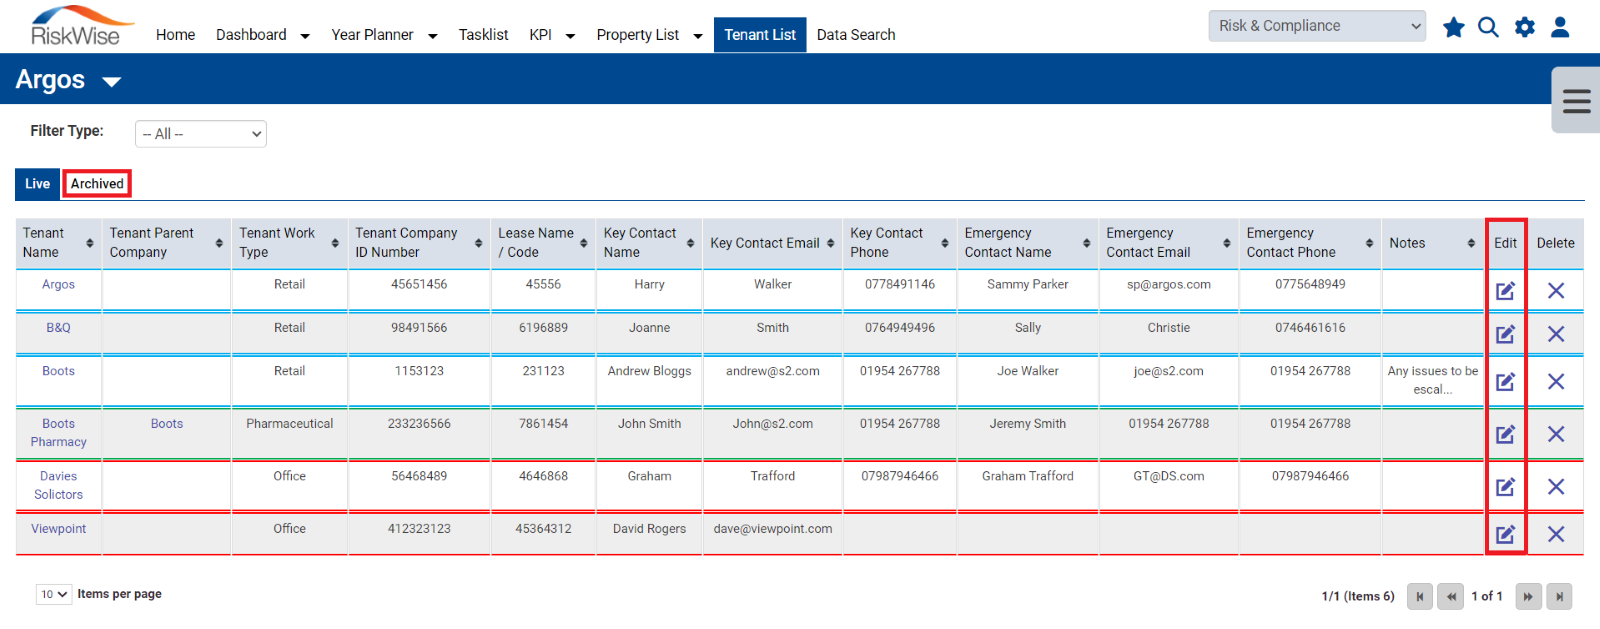Expand the KPI menu
The height and width of the screenshot is (629, 1600).
(570, 36)
